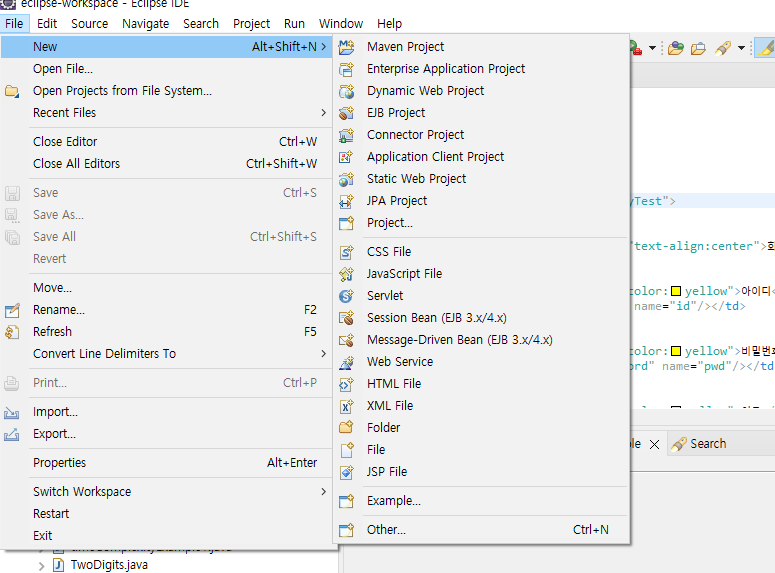Click the Open Task toolbar icon
This screenshot has height=573, width=775.
click(698, 48)
